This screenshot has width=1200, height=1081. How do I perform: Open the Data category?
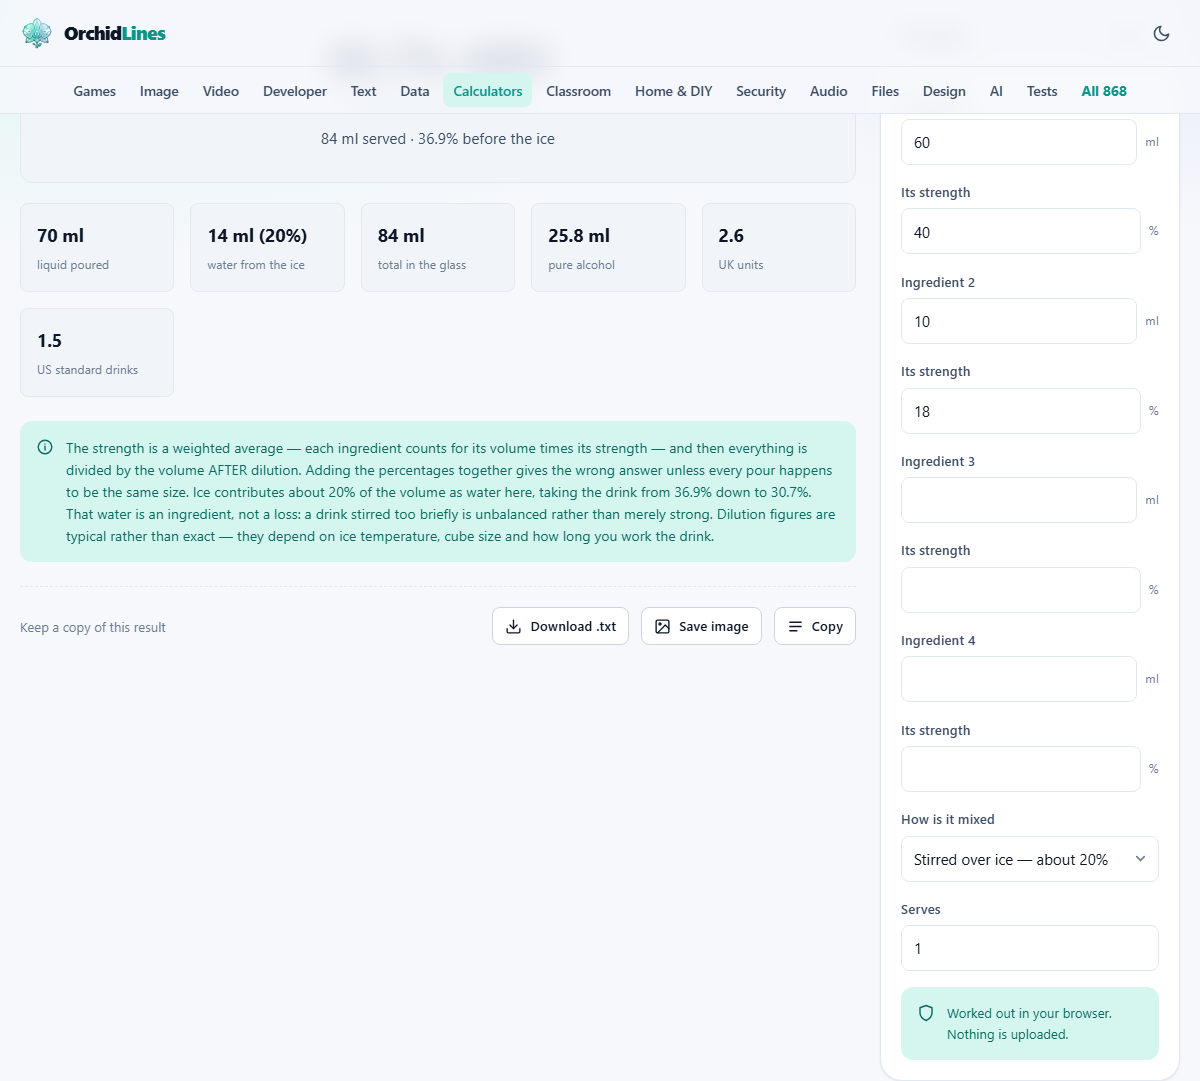pos(415,91)
